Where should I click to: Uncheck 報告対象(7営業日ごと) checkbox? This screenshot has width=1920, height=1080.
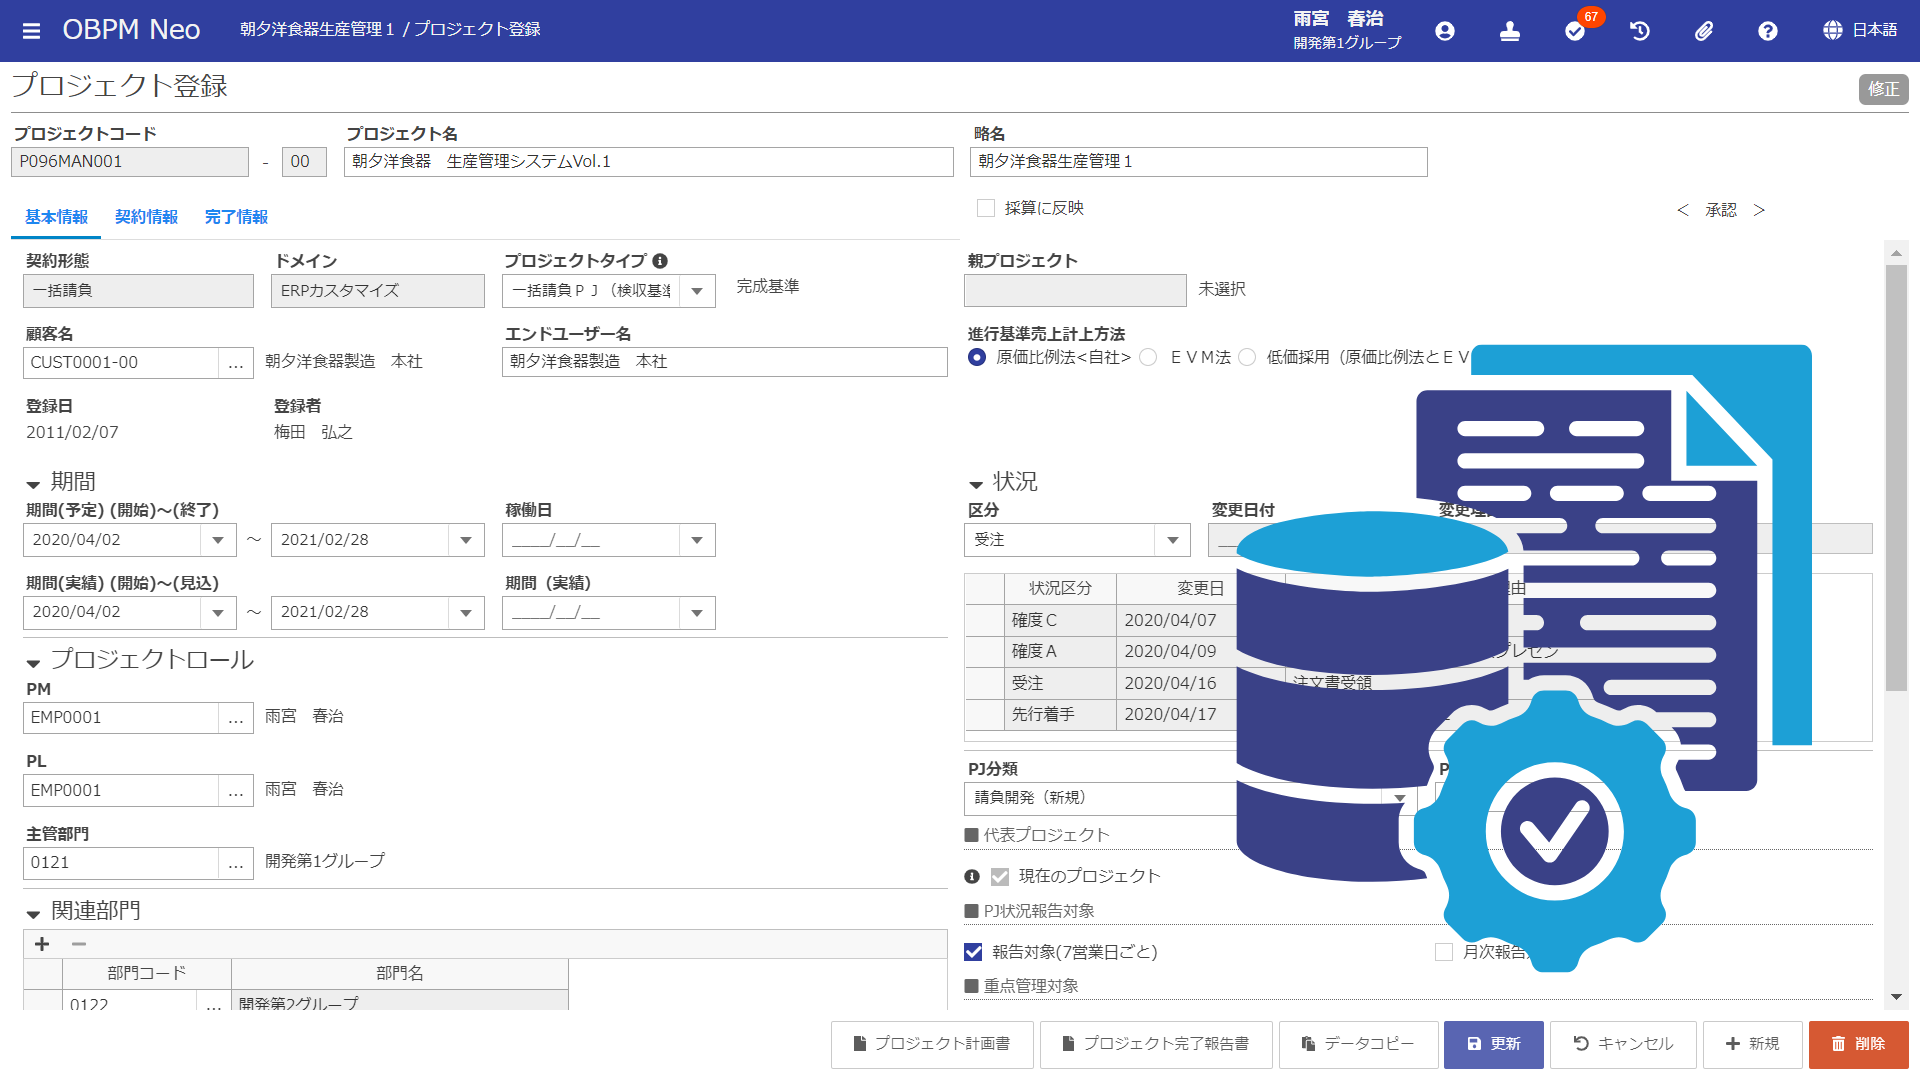pos(973,952)
